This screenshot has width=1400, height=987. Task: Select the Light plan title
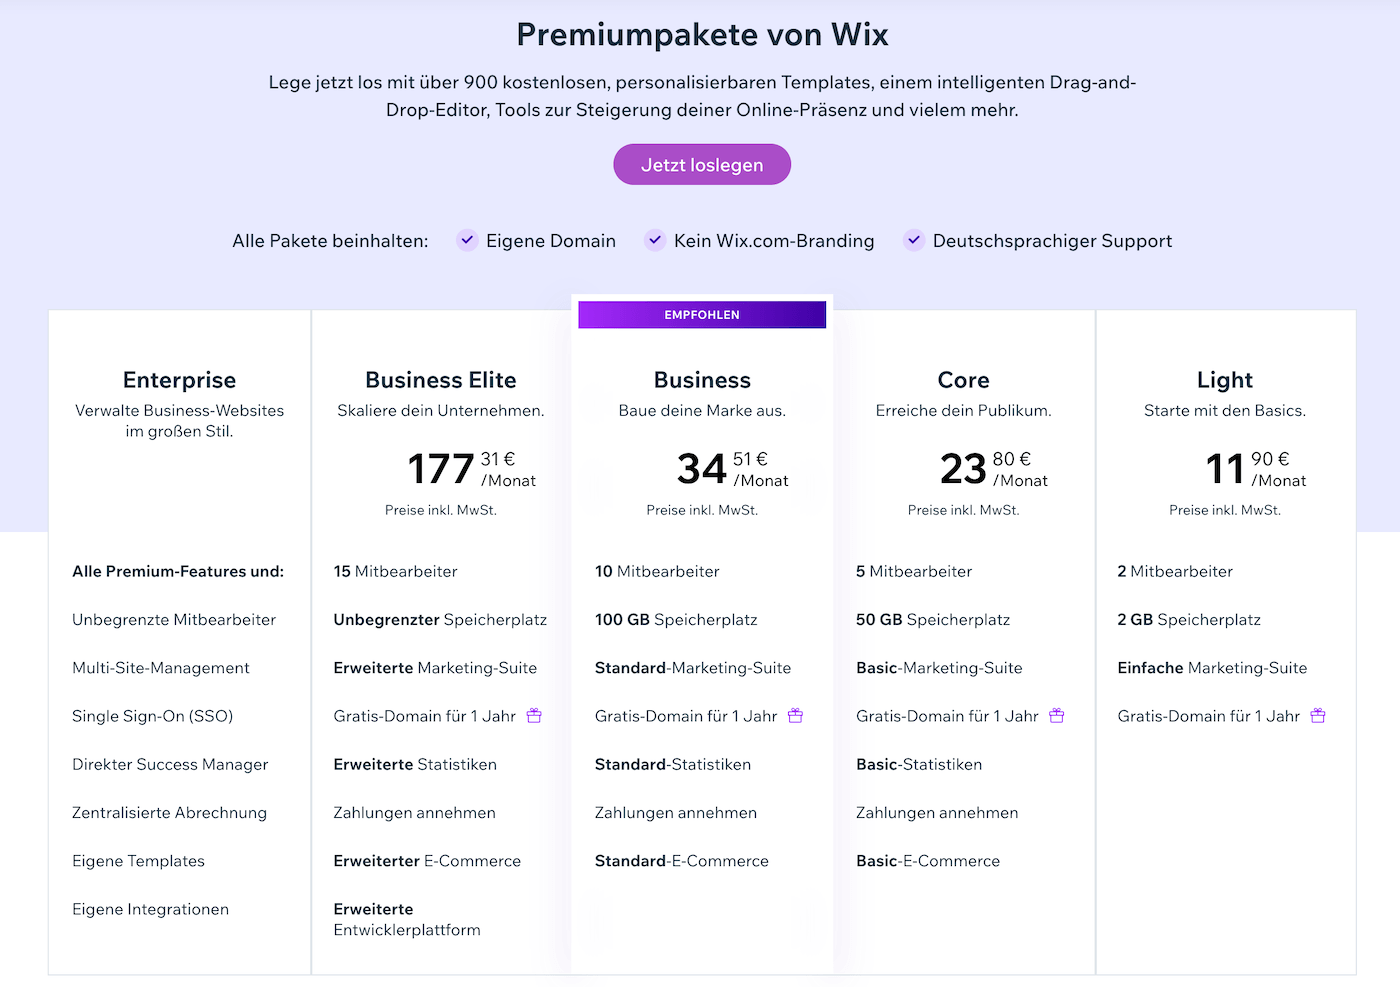1225,380
